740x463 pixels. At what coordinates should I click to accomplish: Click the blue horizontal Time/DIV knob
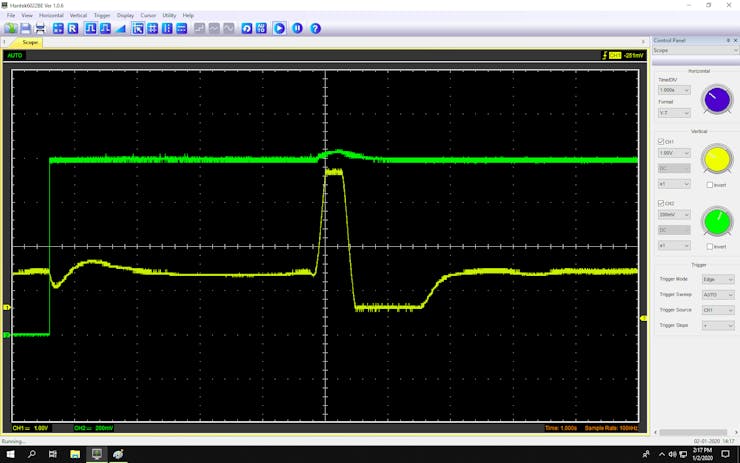coord(716,99)
